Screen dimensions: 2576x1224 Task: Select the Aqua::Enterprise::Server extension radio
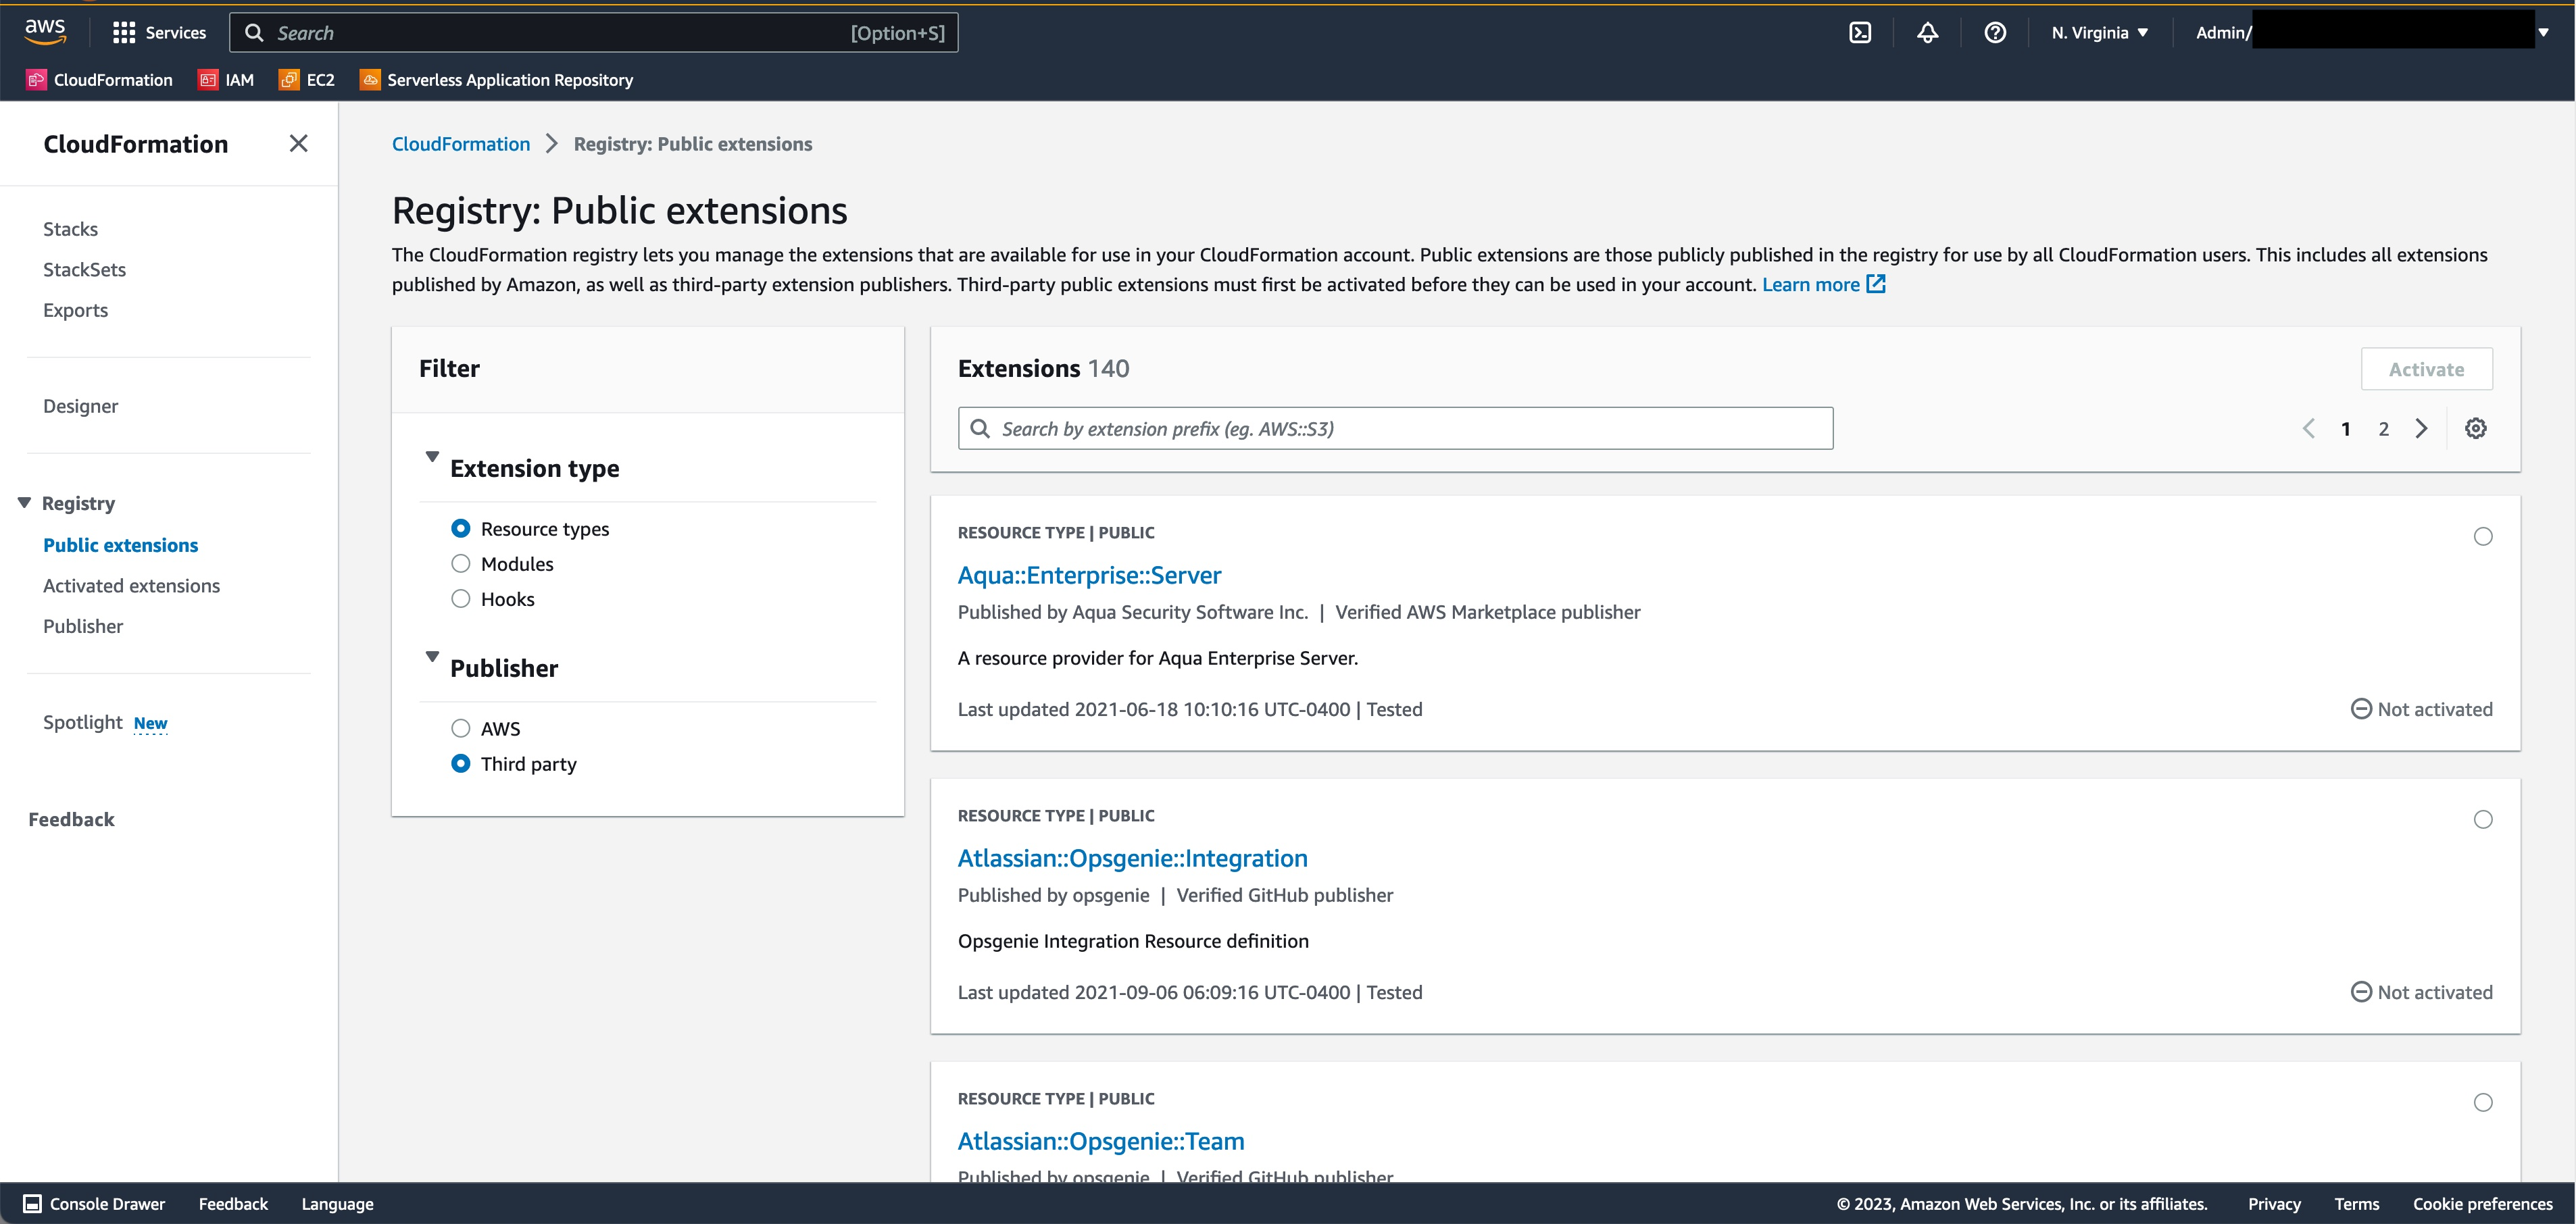pos(2482,537)
